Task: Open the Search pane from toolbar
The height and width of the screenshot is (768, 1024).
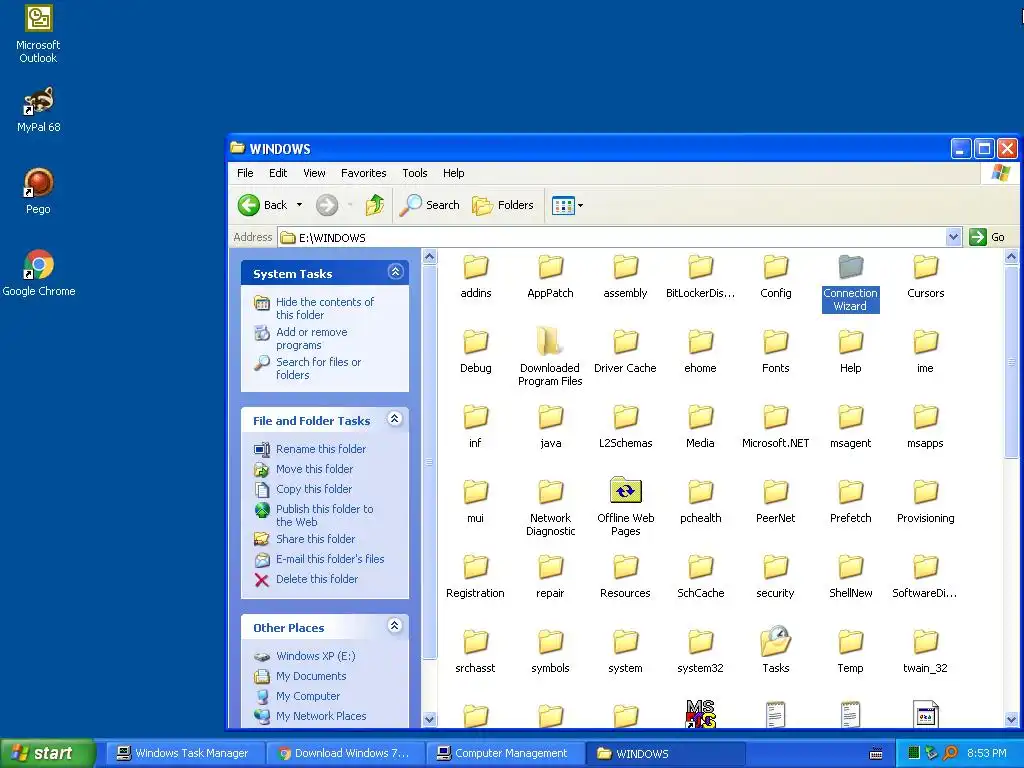Action: point(430,205)
